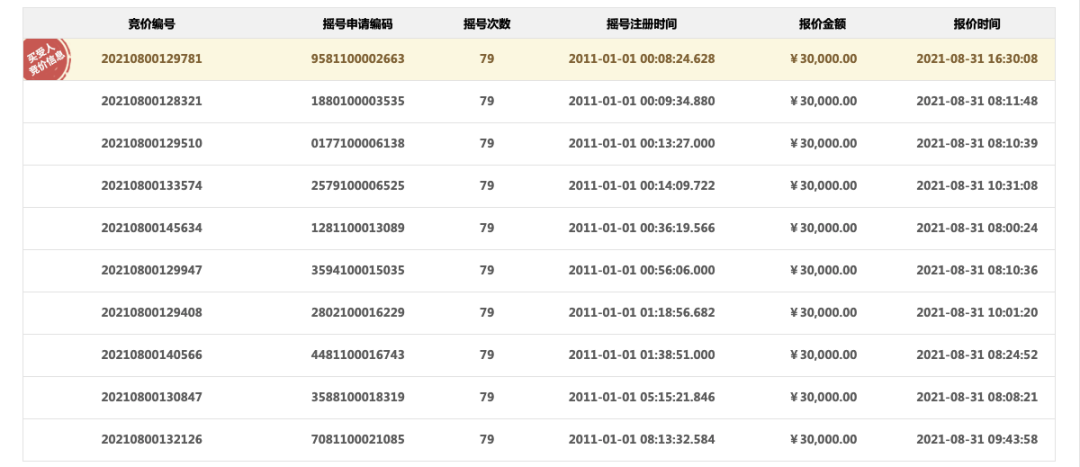This screenshot has width=1080, height=467.
Task: Click registration time 2011-01-01 00:14:09.722
Action: tap(642, 185)
